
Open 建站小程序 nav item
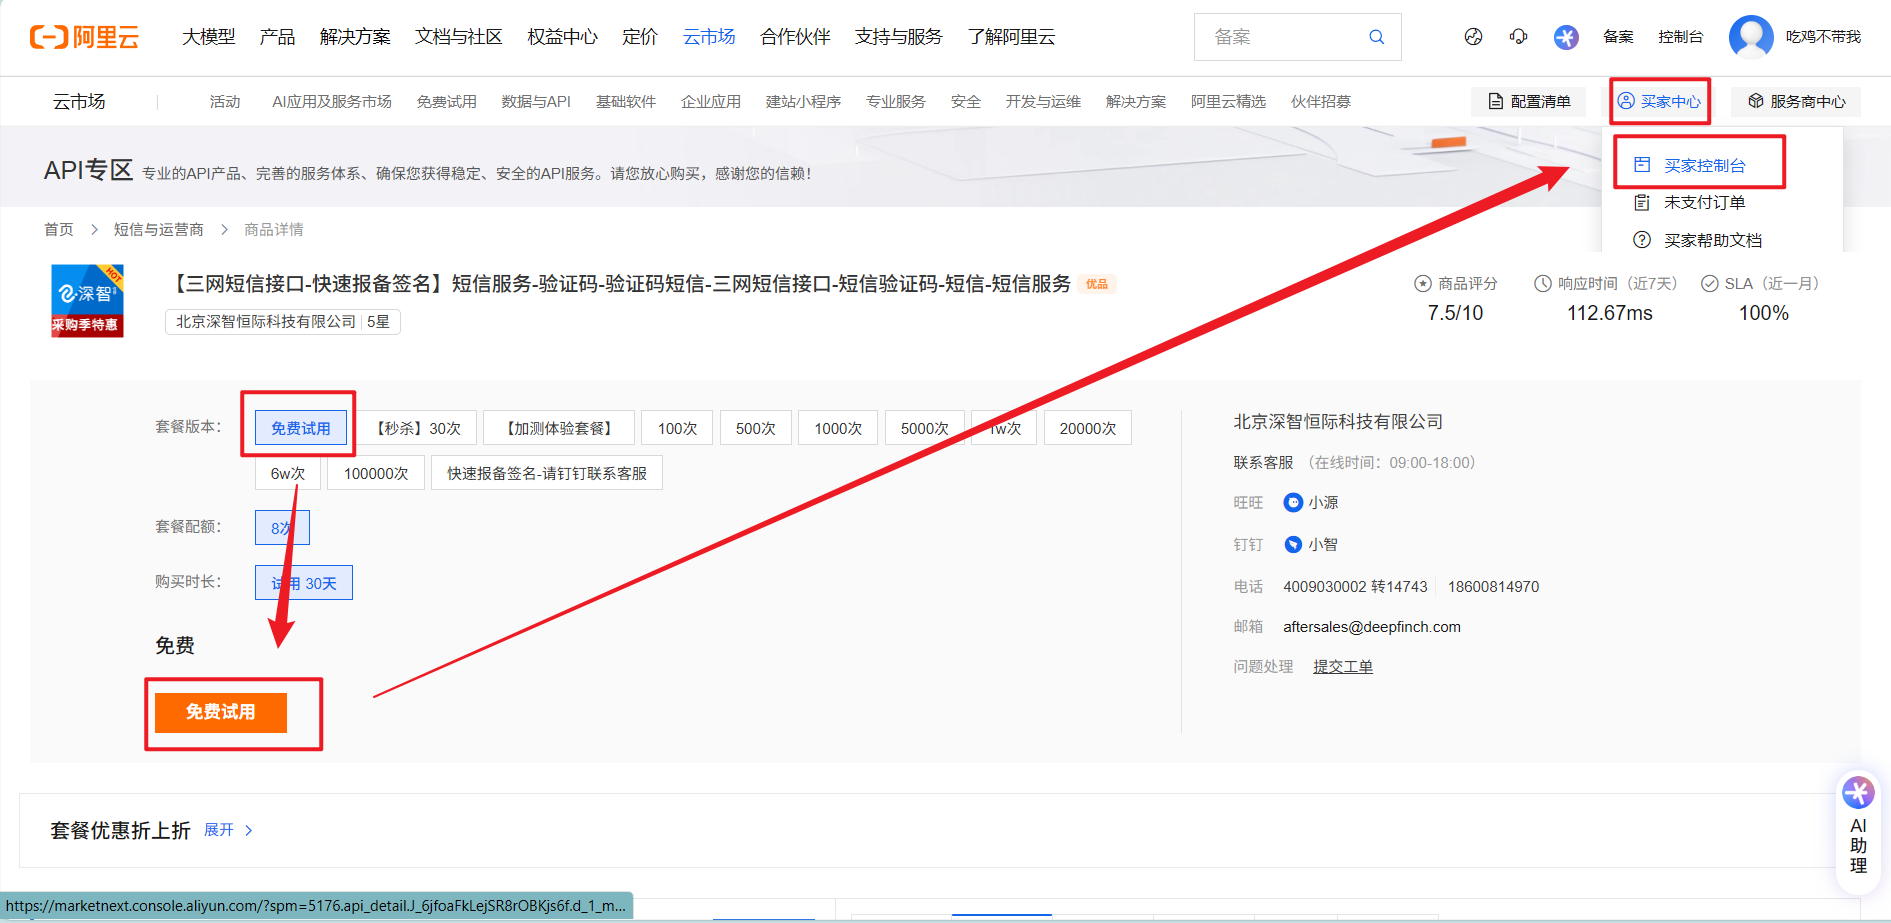(803, 101)
